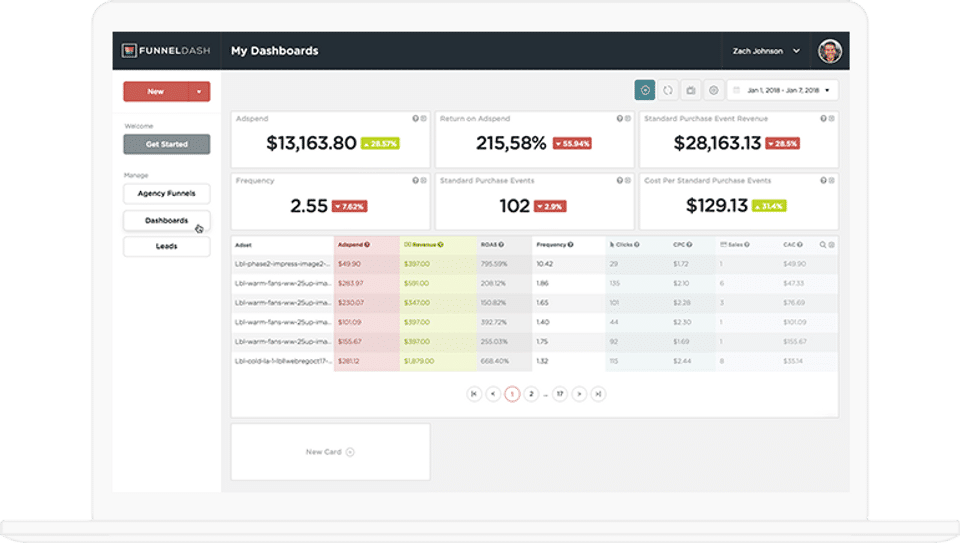Go to next table page
This screenshot has width=960, height=543.
point(579,394)
